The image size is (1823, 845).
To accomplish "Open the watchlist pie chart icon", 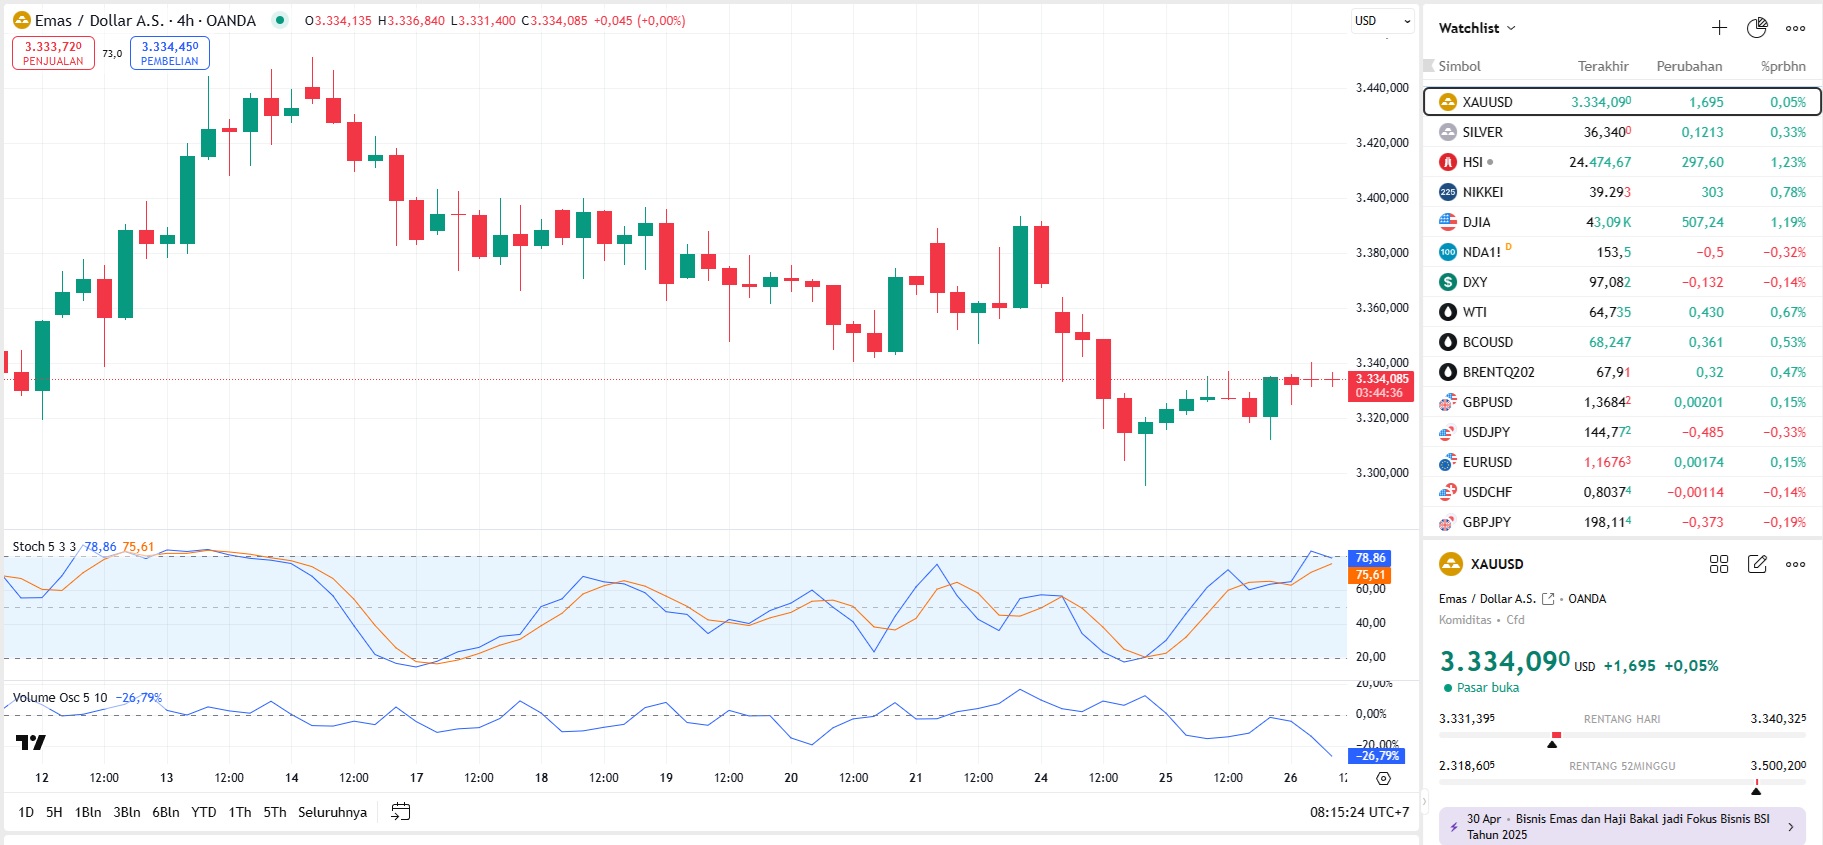I will pyautogui.click(x=1757, y=28).
